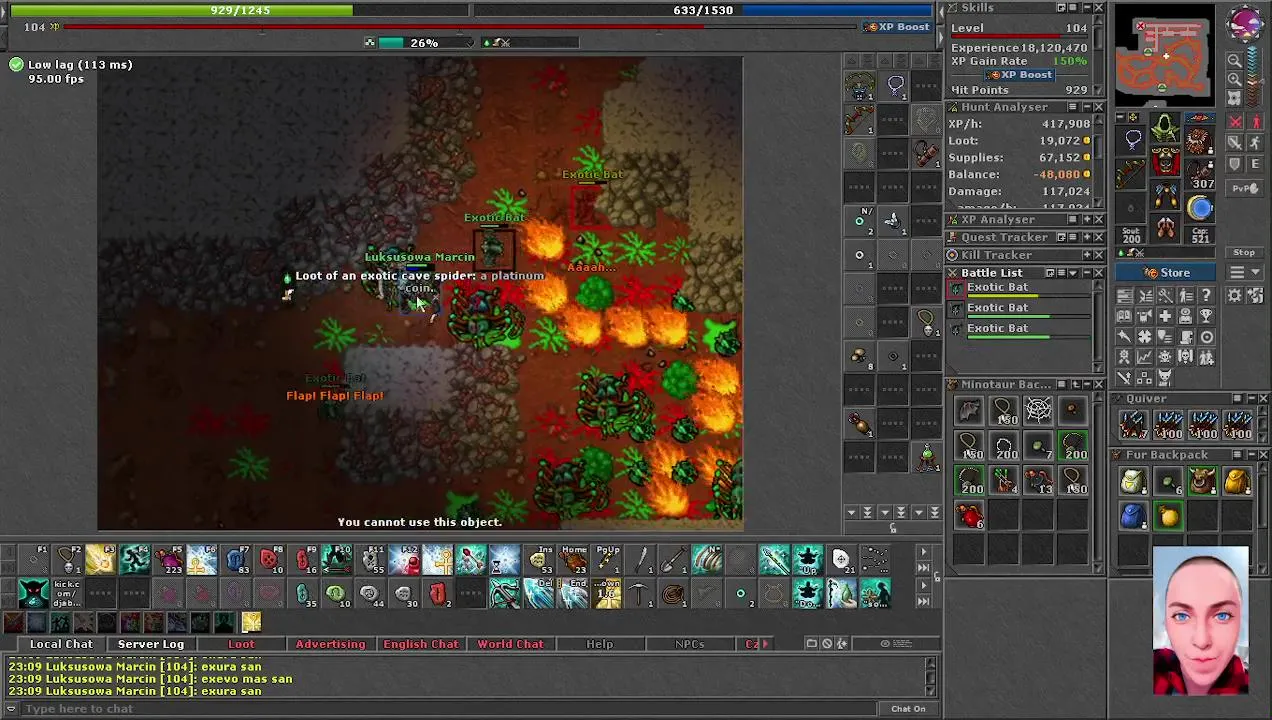Use the shovel hotkey in action bar

pos(673,559)
